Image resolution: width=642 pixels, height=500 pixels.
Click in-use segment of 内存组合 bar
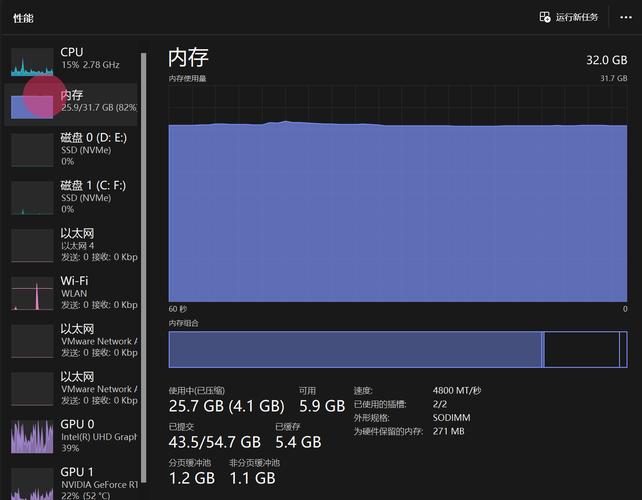pyautogui.click(x=355, y=350)
